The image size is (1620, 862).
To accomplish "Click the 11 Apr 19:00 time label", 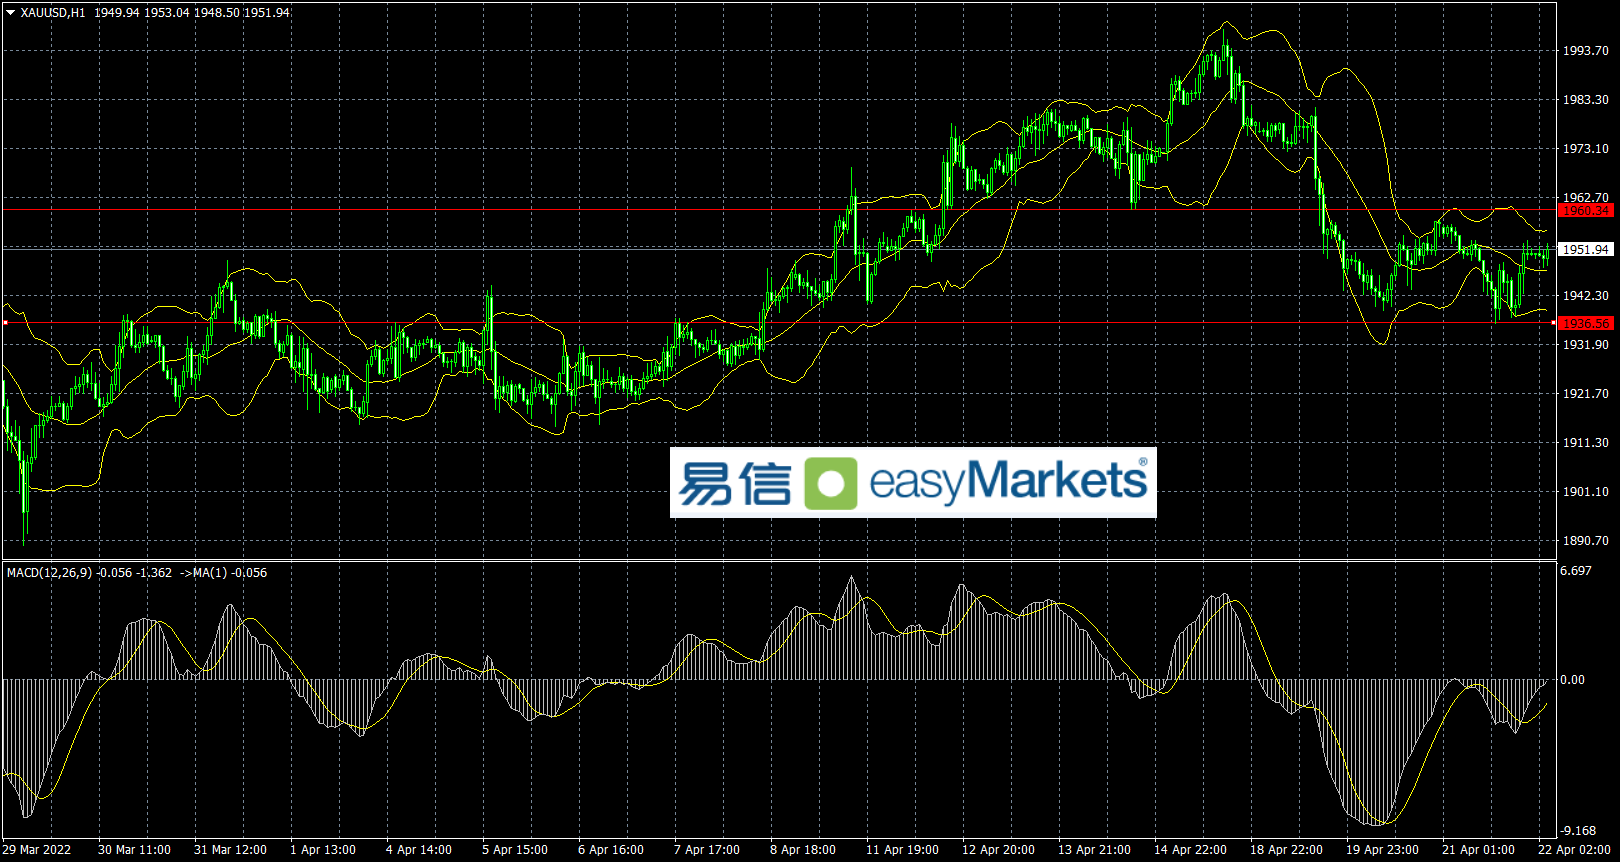I will tap(902, 850).
